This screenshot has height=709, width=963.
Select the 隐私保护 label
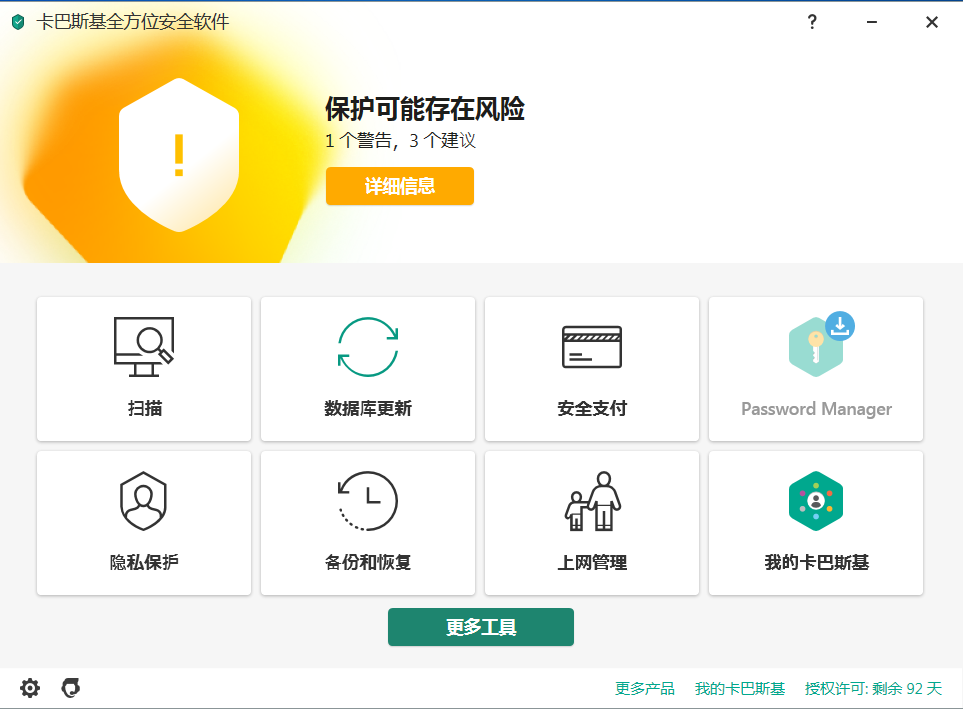[x=144, y=562]
